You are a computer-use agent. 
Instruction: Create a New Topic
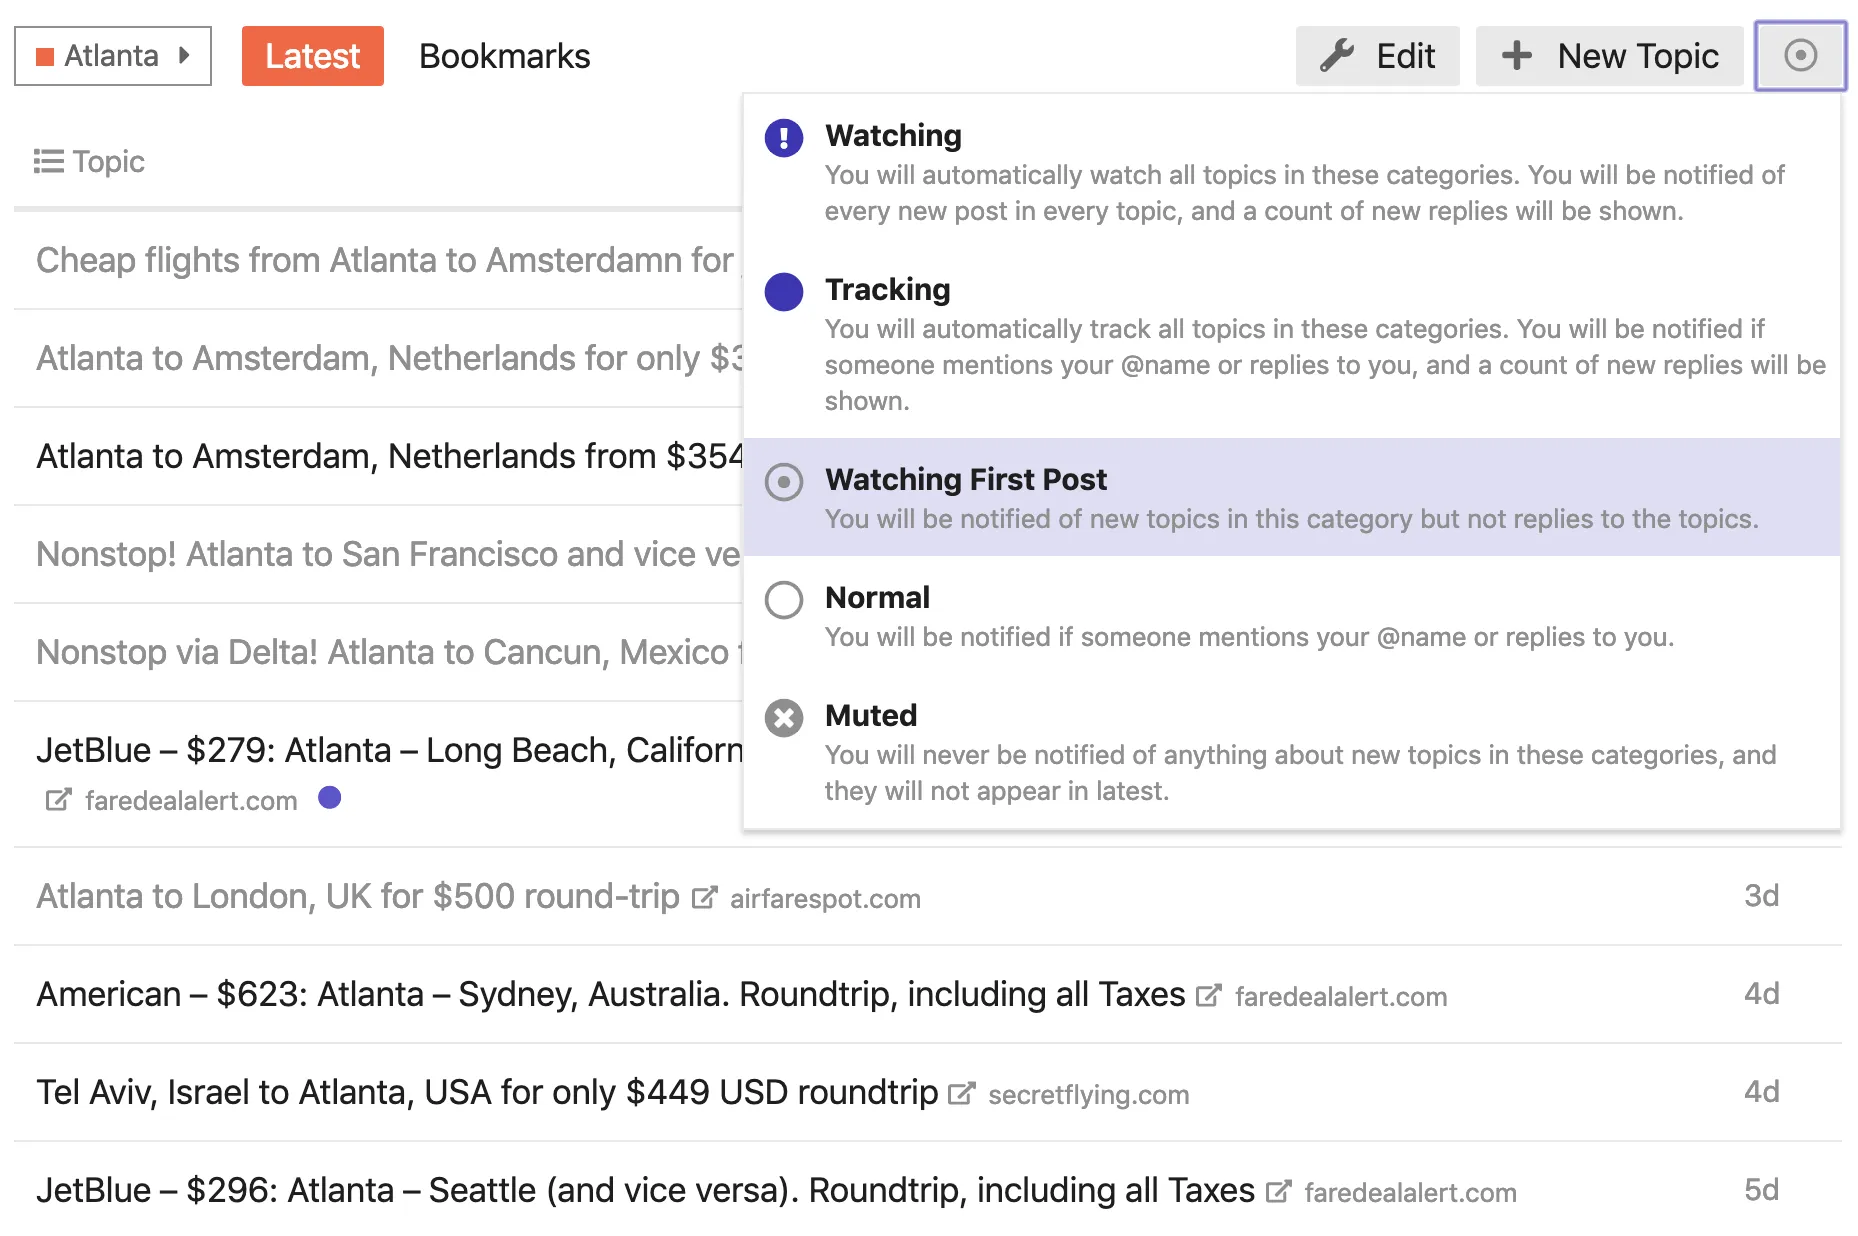pos(1609,56)
